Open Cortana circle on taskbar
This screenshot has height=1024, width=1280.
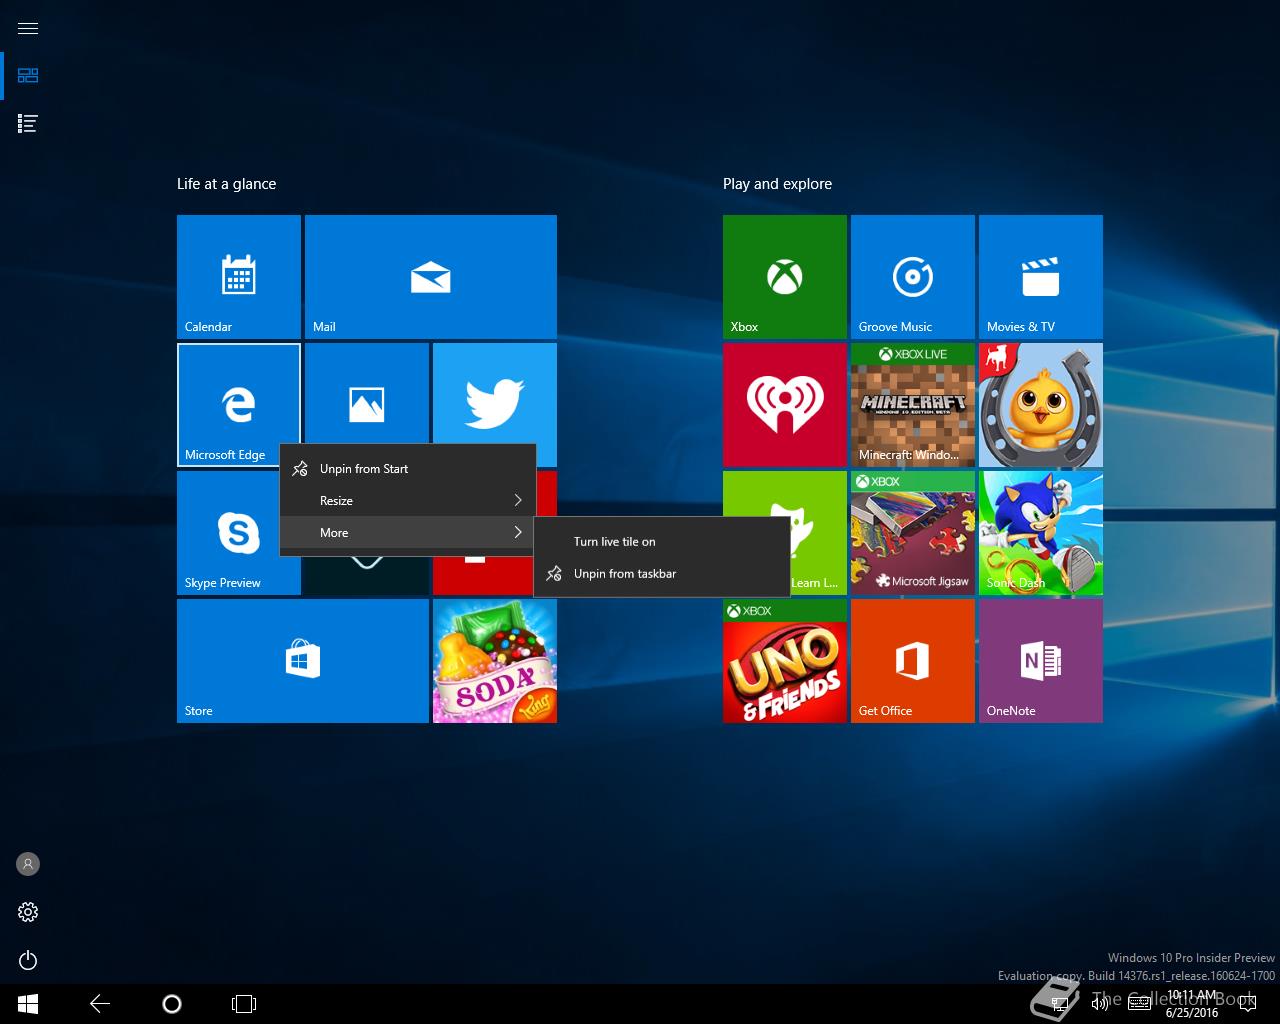171,1003
